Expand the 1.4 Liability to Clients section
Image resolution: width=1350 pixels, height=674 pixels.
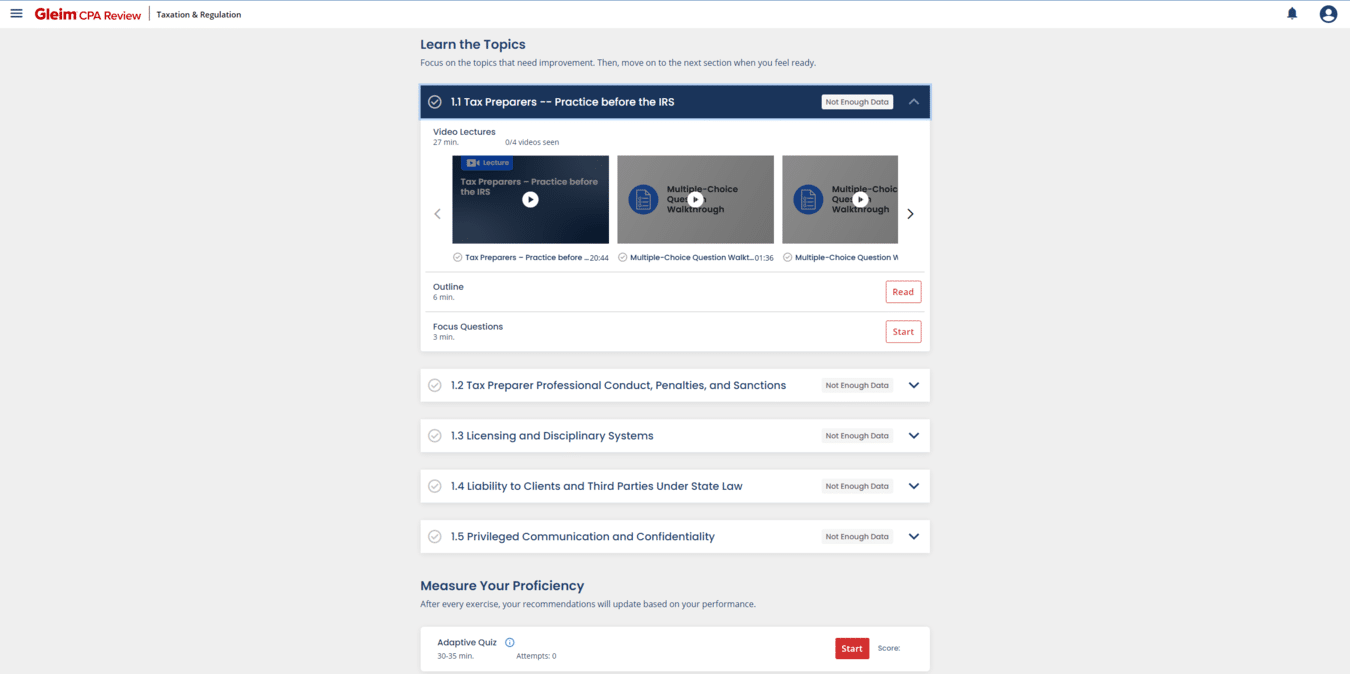click(913, 486)
